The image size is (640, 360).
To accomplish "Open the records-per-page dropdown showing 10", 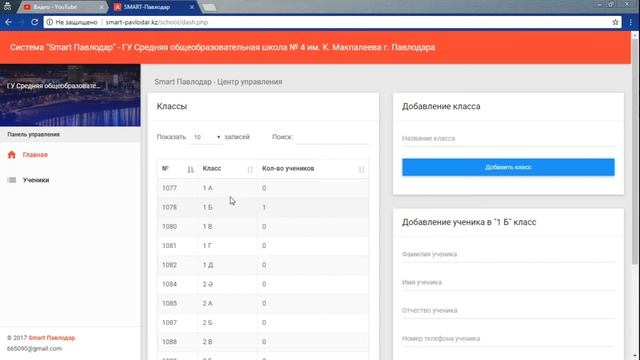I will click(x=207, y=137).
